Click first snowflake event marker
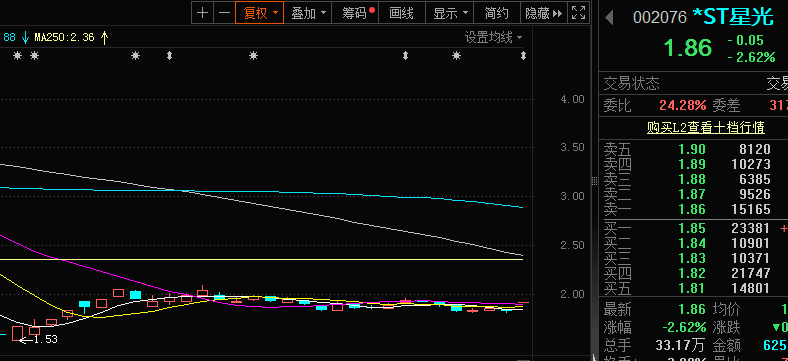 coord(18,56)
